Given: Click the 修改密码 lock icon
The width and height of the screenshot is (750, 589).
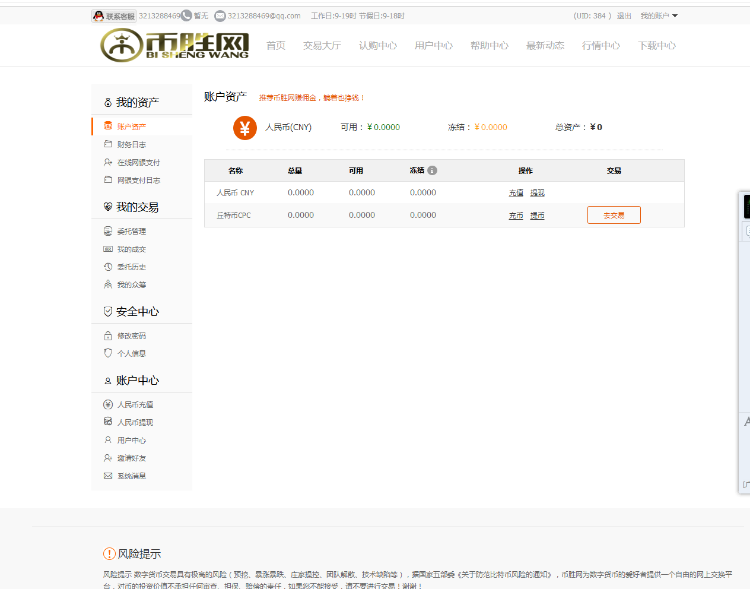Looking at the screenshot, I should (108, 336).
